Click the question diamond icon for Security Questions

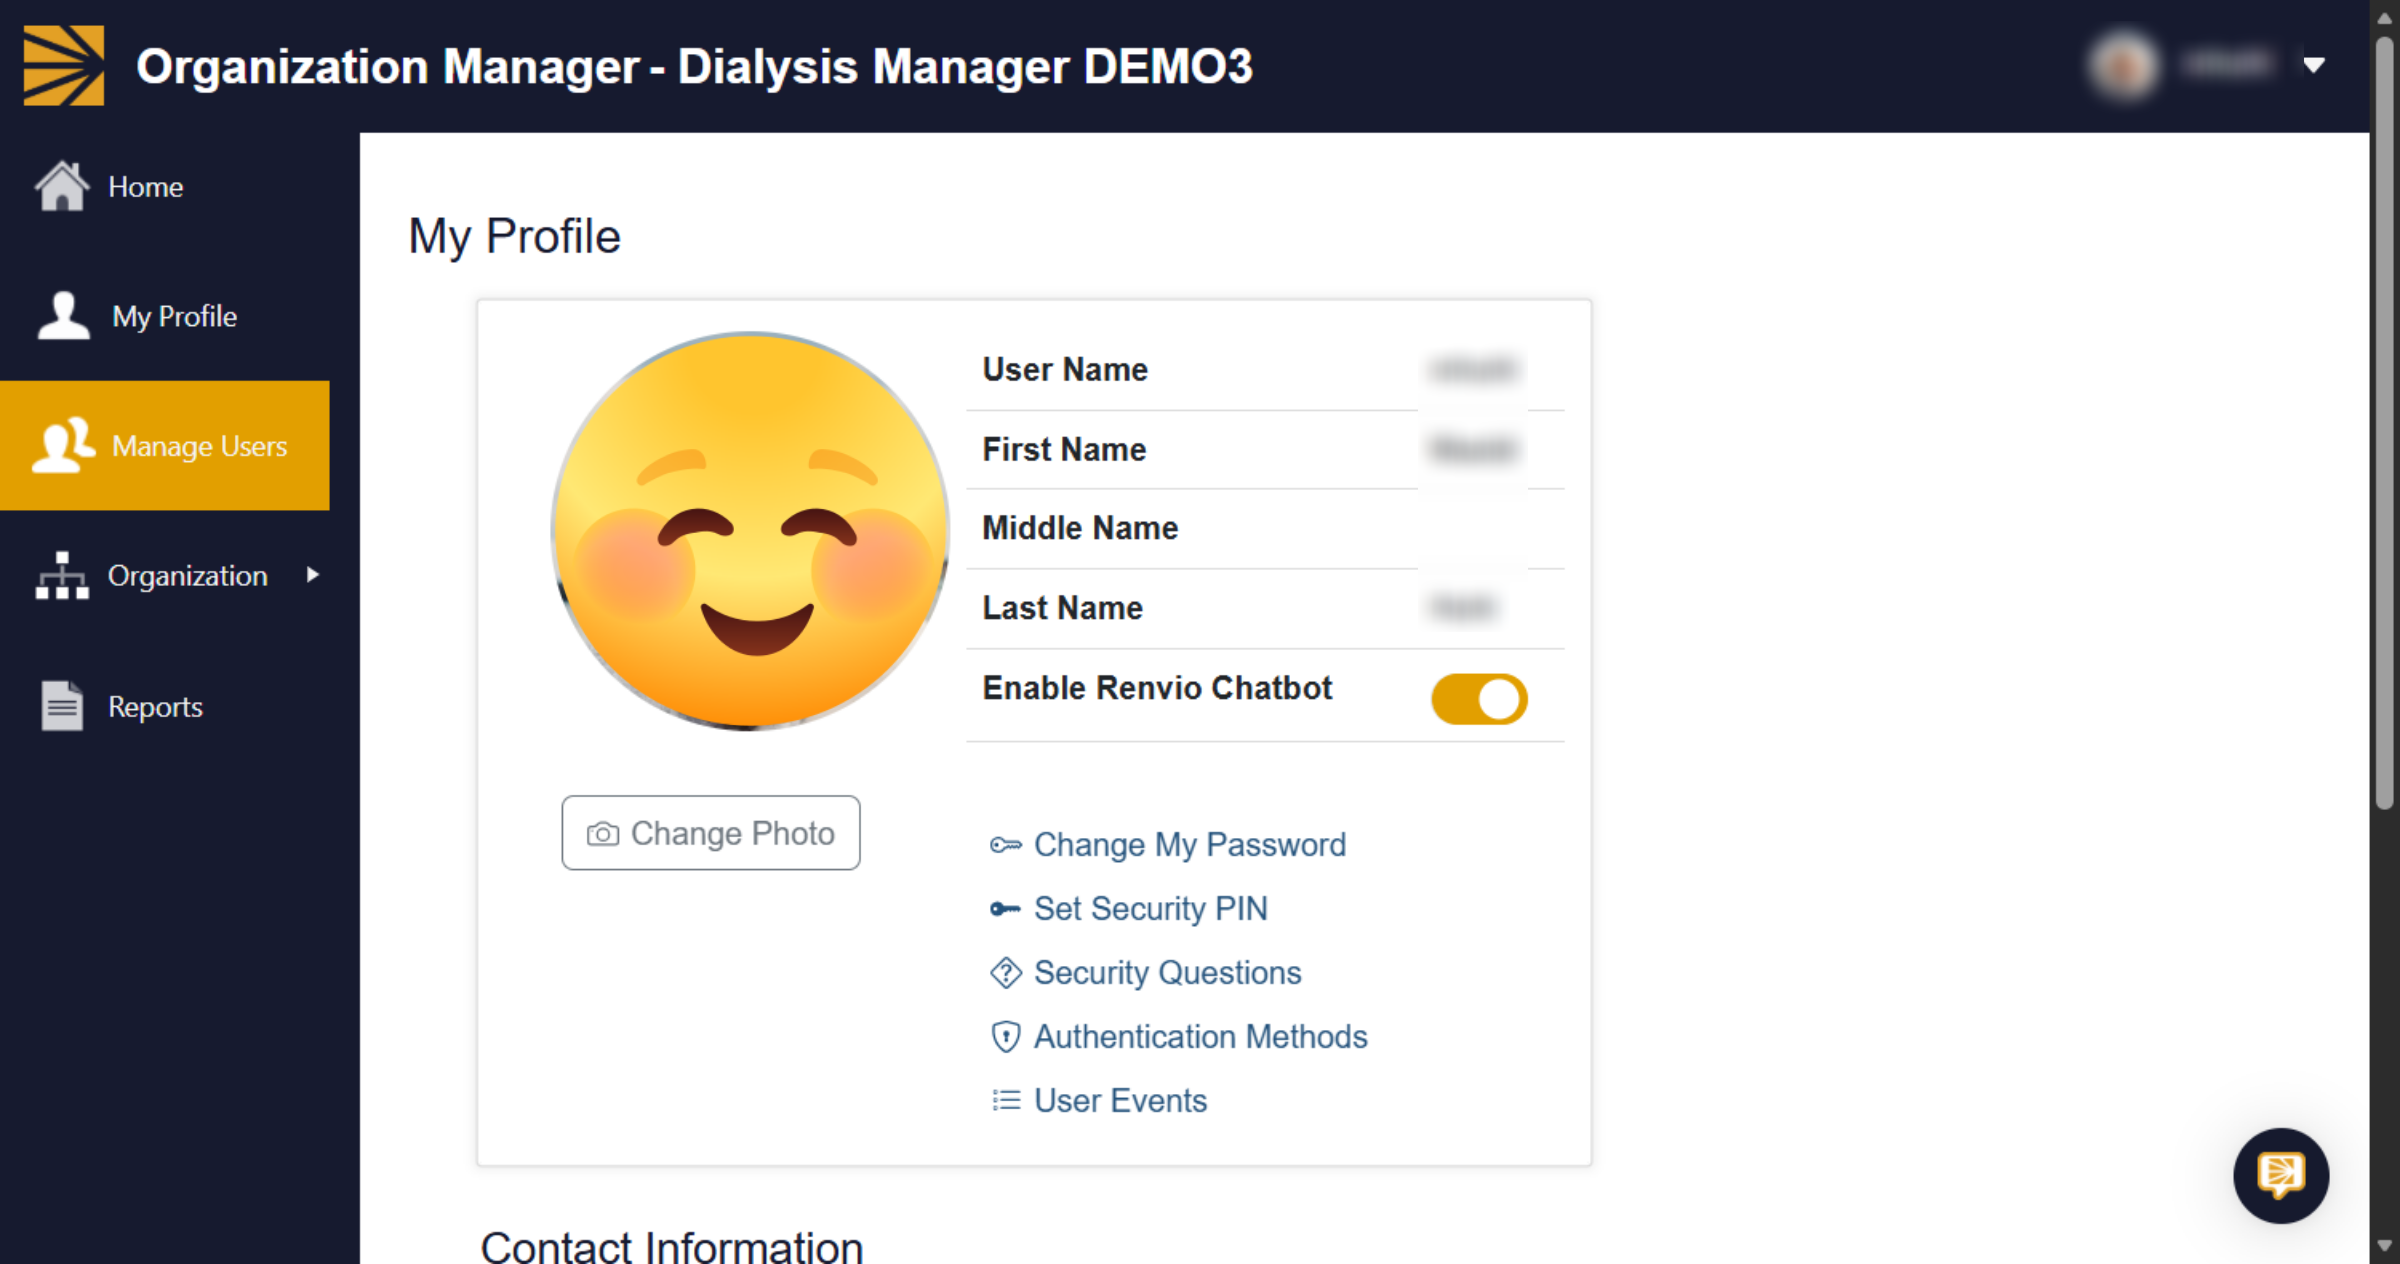(1005, 973)
